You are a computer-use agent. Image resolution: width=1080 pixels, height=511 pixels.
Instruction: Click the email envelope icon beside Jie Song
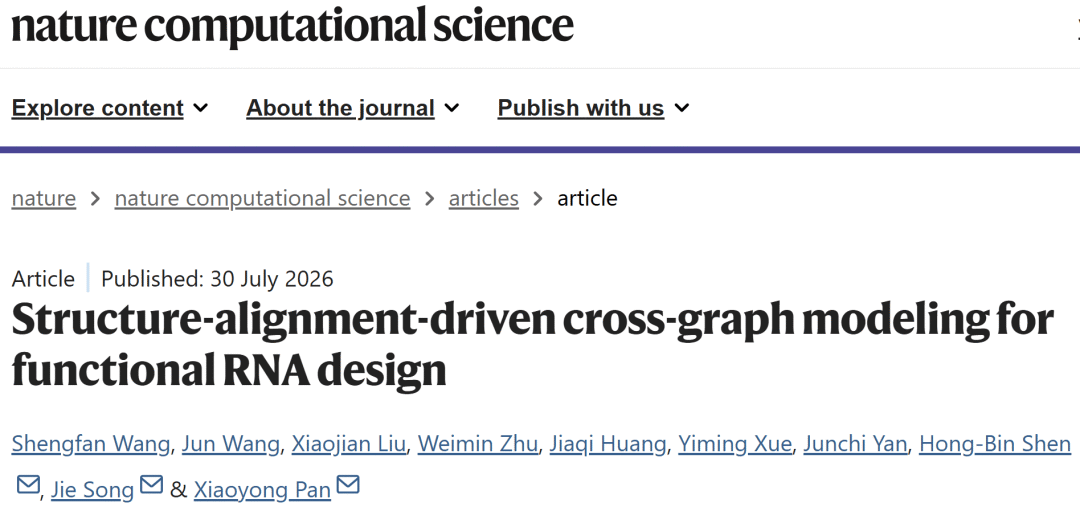point(151,485)
